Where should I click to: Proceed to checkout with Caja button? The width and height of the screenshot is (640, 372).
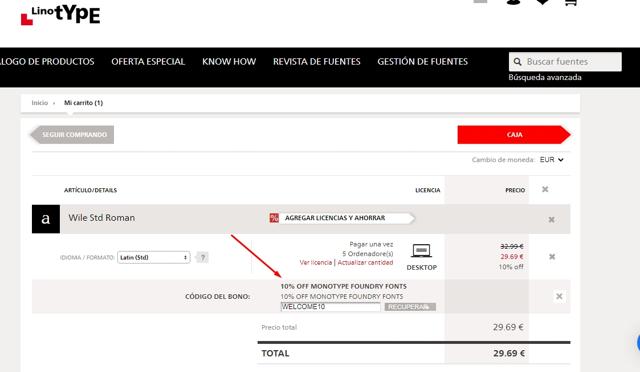tap(514, 135)
